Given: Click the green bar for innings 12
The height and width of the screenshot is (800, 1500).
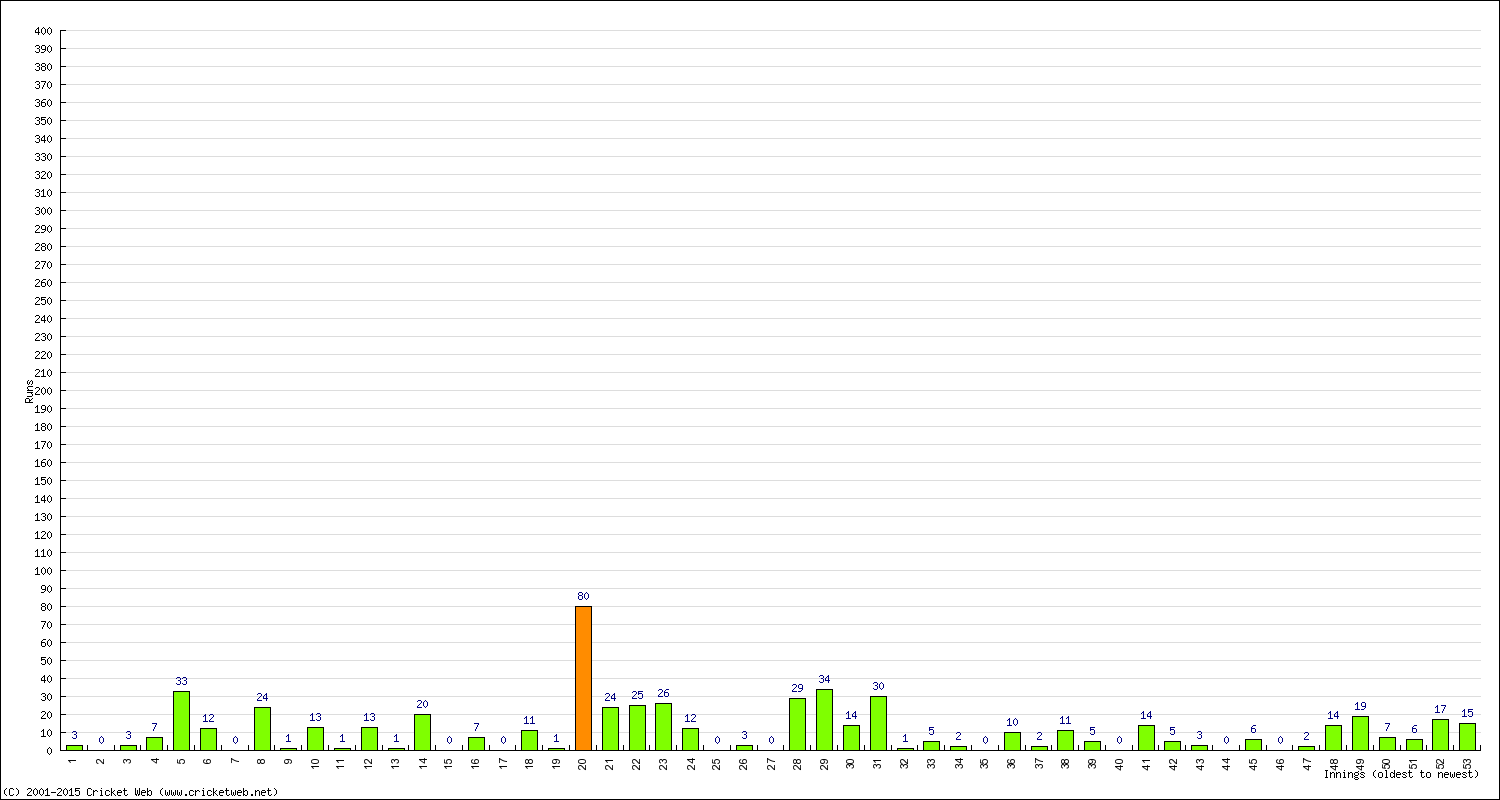Looking at the screenshot, I should 369,738.
